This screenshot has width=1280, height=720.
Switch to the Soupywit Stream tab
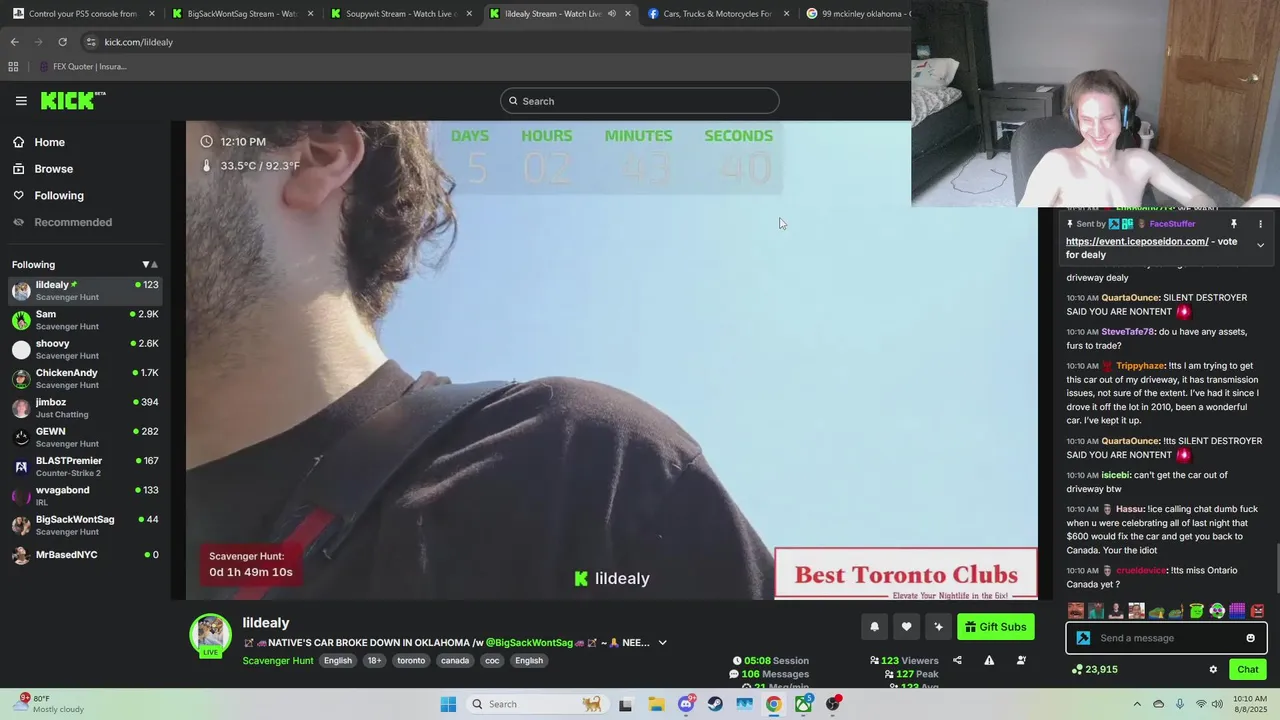tap(401, 14)
